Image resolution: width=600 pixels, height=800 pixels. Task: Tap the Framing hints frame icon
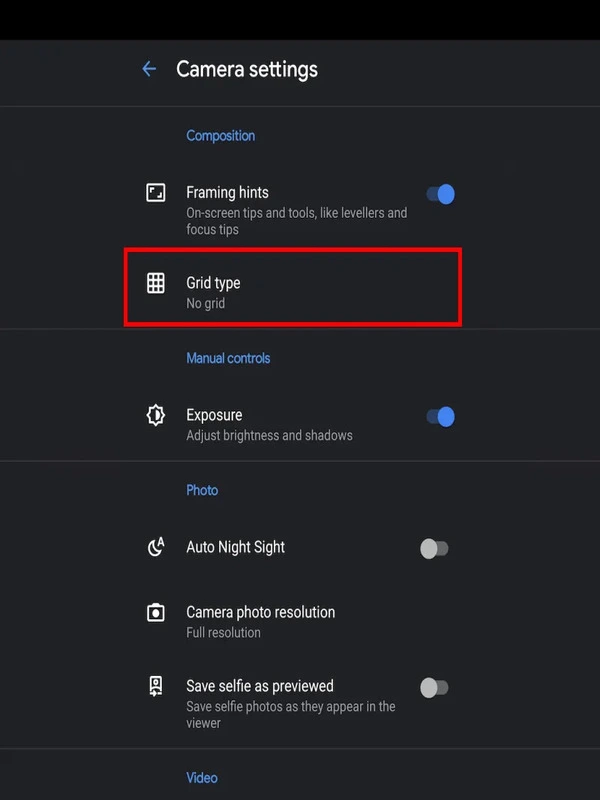click(156, 193)
